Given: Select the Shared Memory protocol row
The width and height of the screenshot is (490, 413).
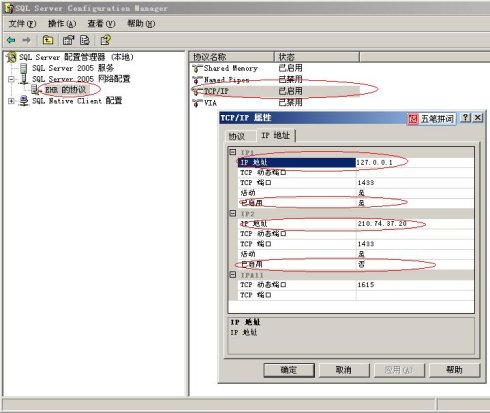Looking at the screenshot, I should point(276,68).
